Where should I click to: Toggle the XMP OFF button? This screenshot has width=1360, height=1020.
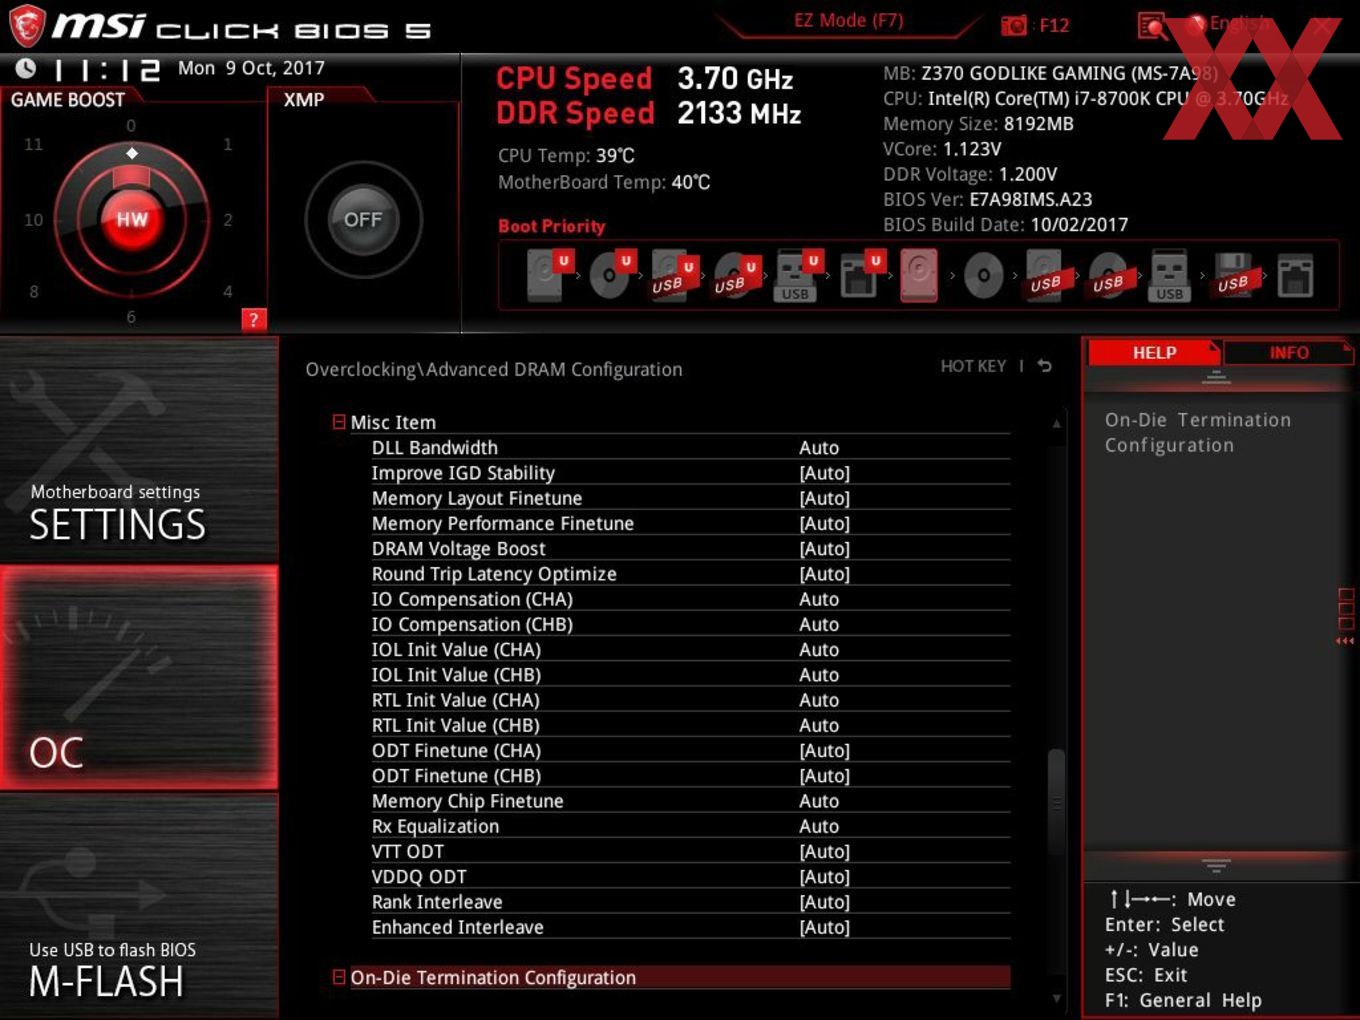[x=363, y=219]
